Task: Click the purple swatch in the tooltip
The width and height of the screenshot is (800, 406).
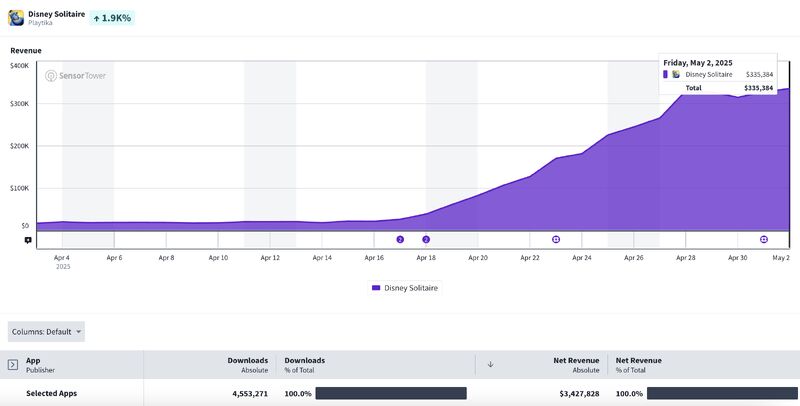Action: pos(665,74)
